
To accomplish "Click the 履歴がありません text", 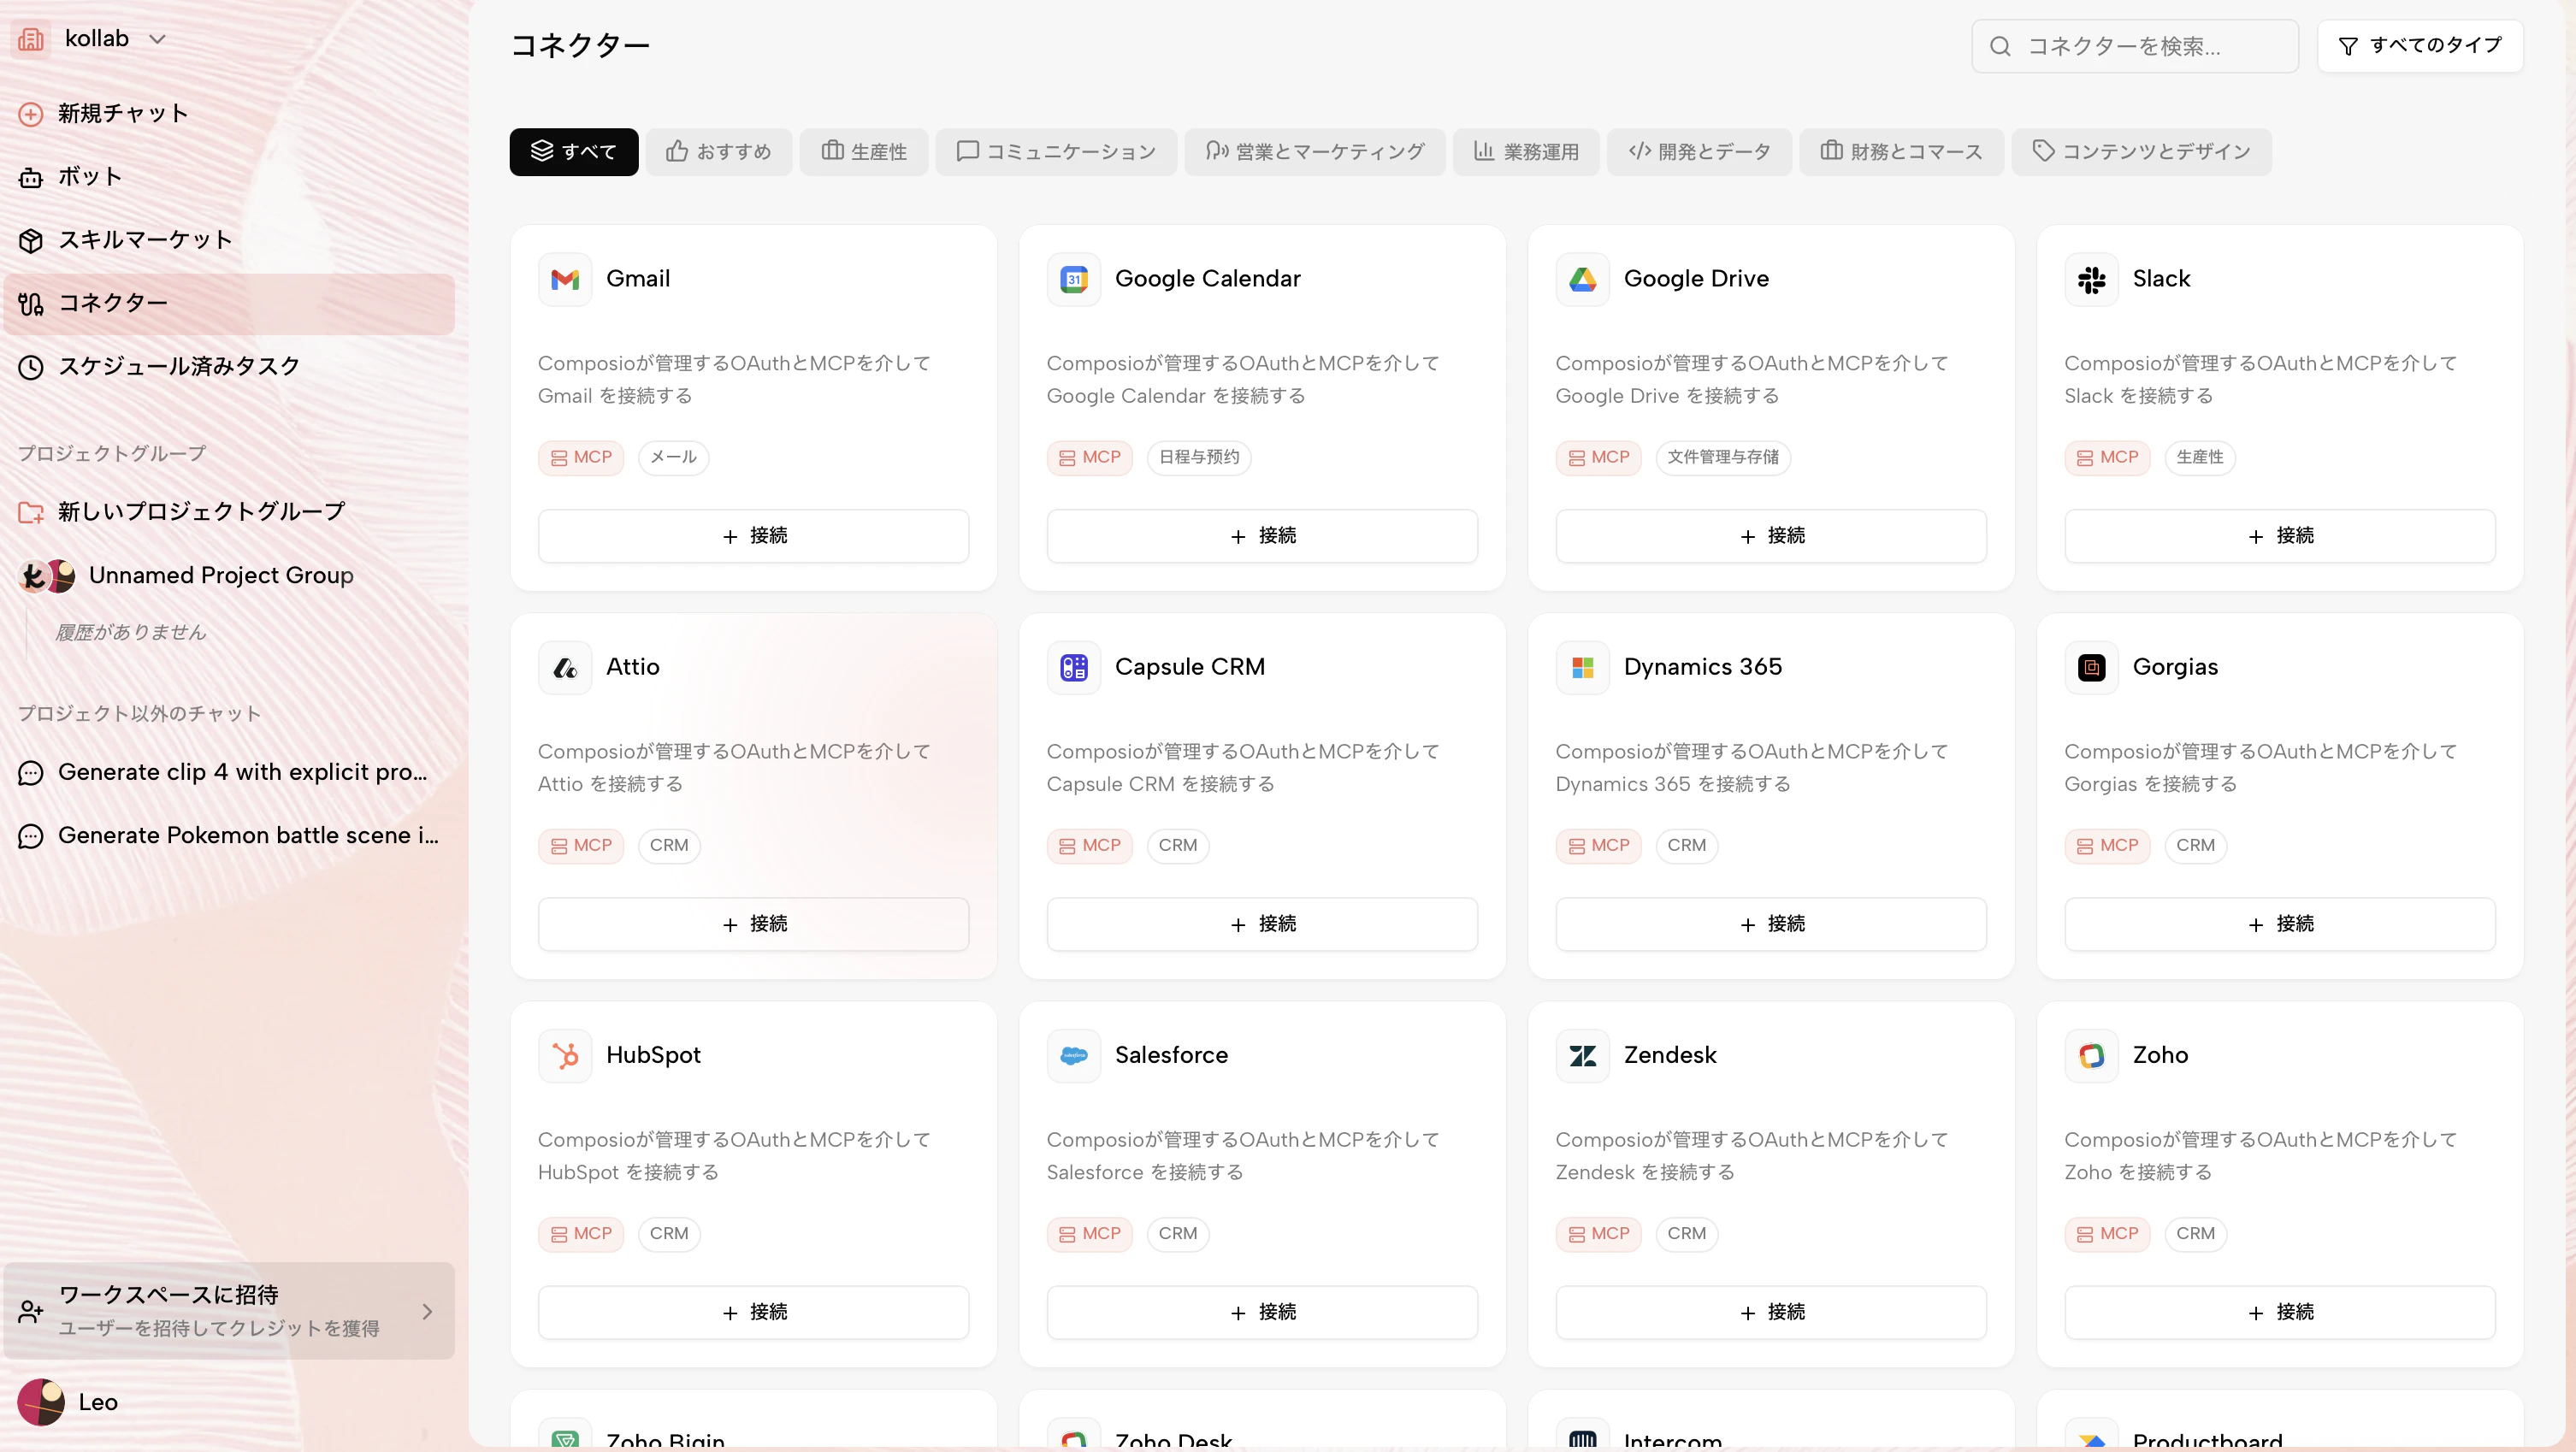I will [x=131, y=632].
